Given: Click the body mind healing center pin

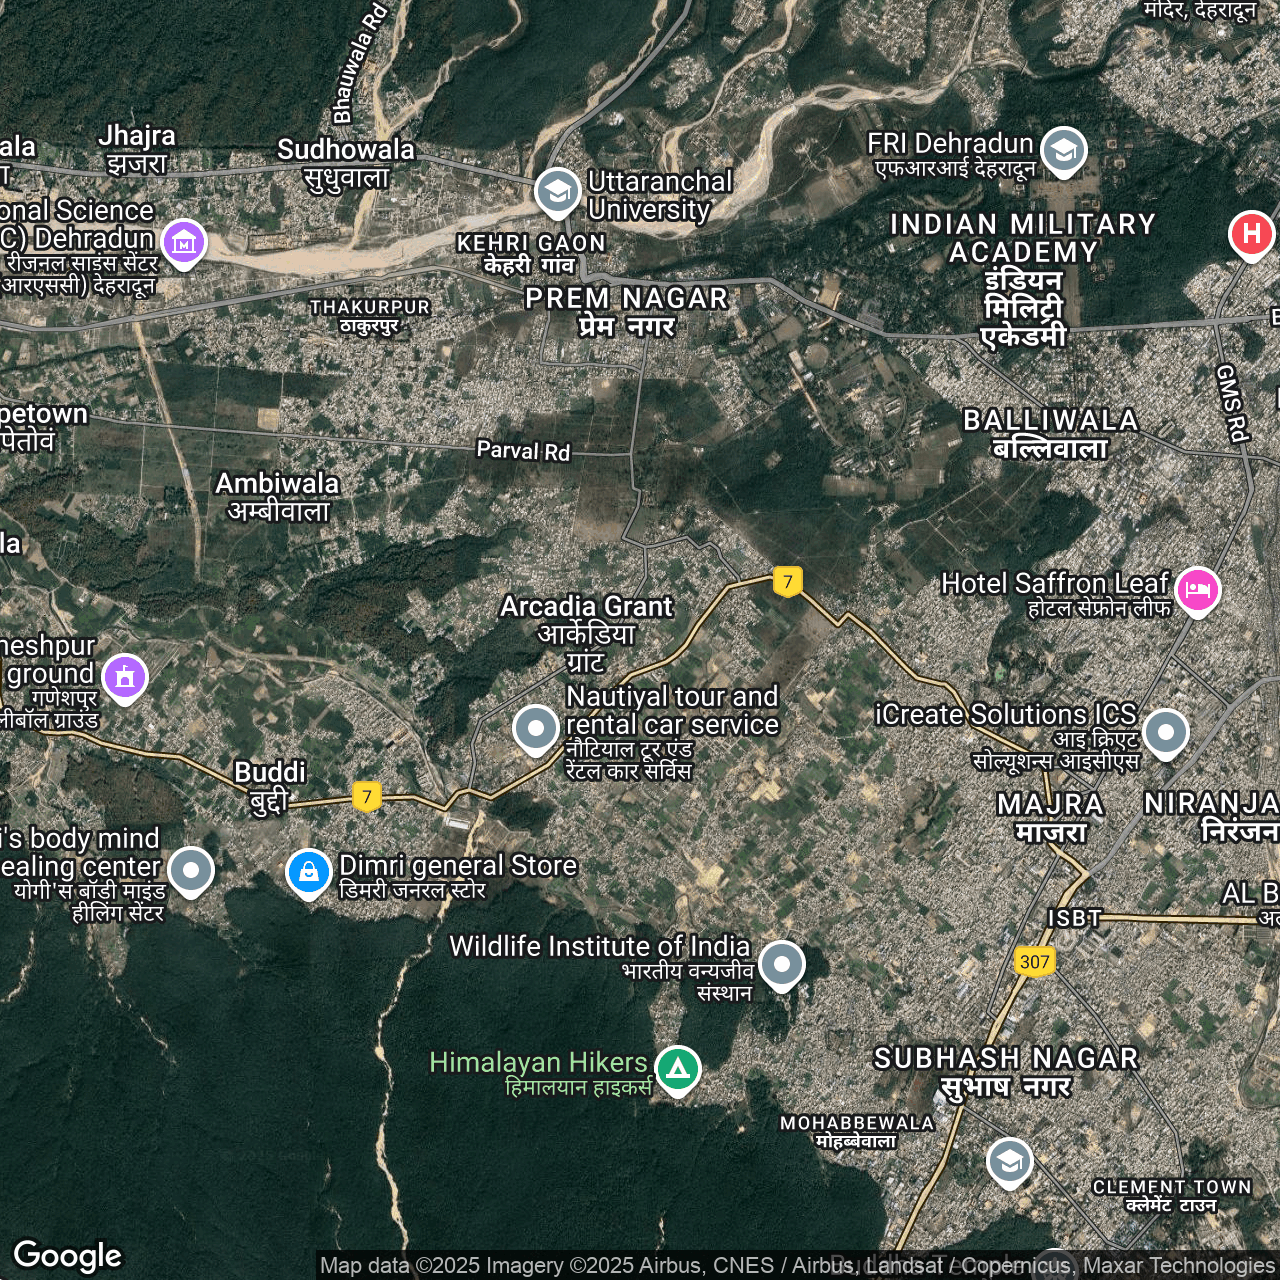Looking at the screenshot, I should point(191,870).
